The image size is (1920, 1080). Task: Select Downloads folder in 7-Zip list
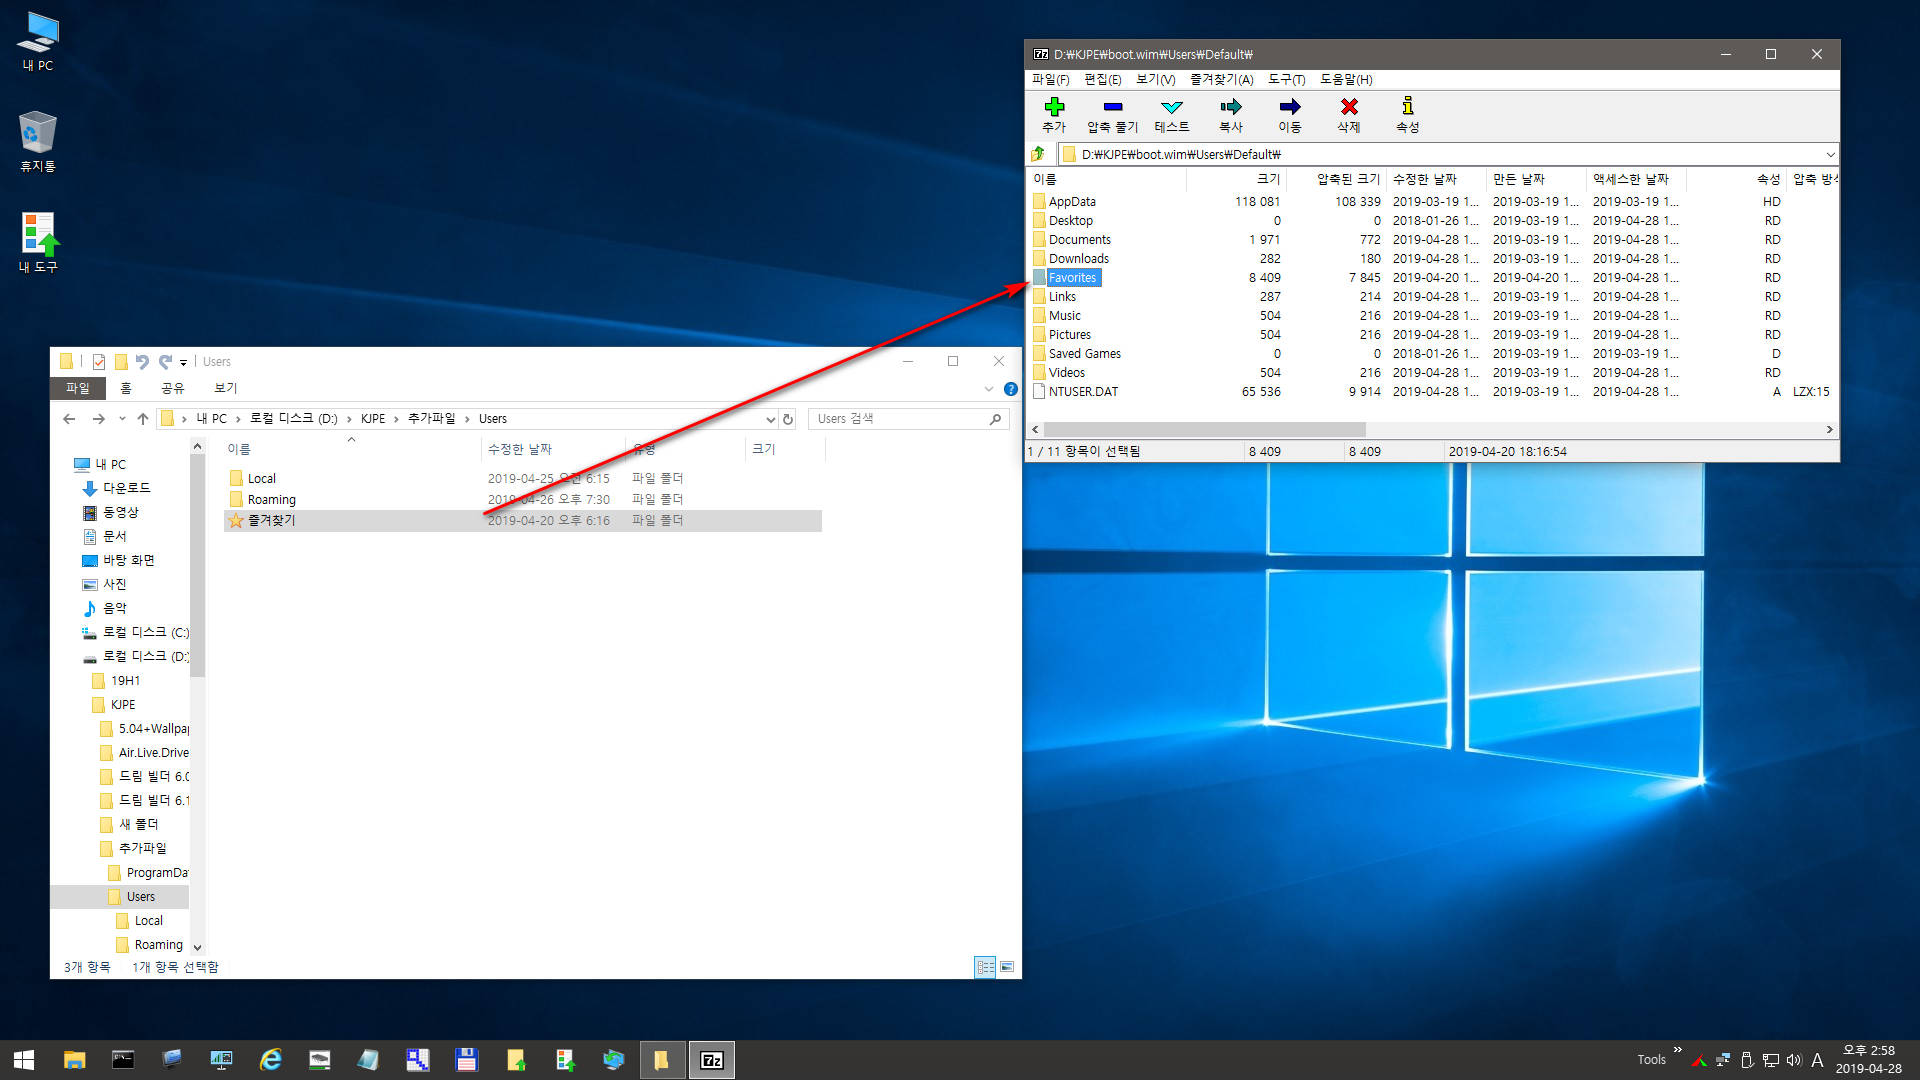[1078, 258]
